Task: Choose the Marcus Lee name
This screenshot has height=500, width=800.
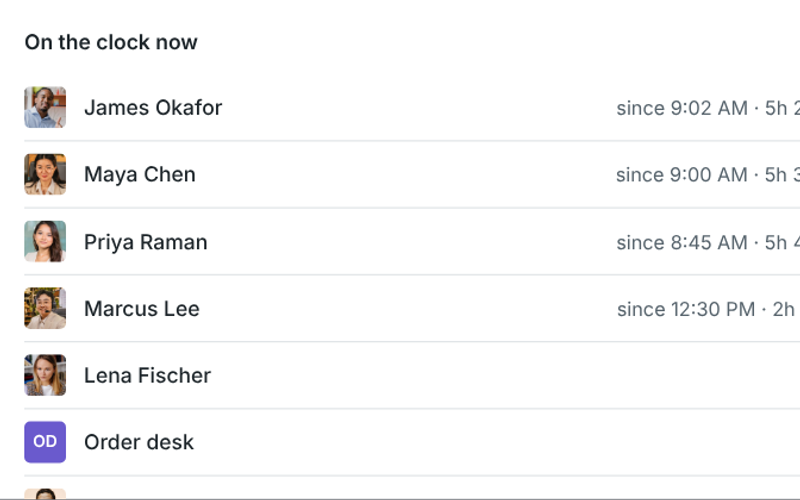Action: (x=142, y=309)
